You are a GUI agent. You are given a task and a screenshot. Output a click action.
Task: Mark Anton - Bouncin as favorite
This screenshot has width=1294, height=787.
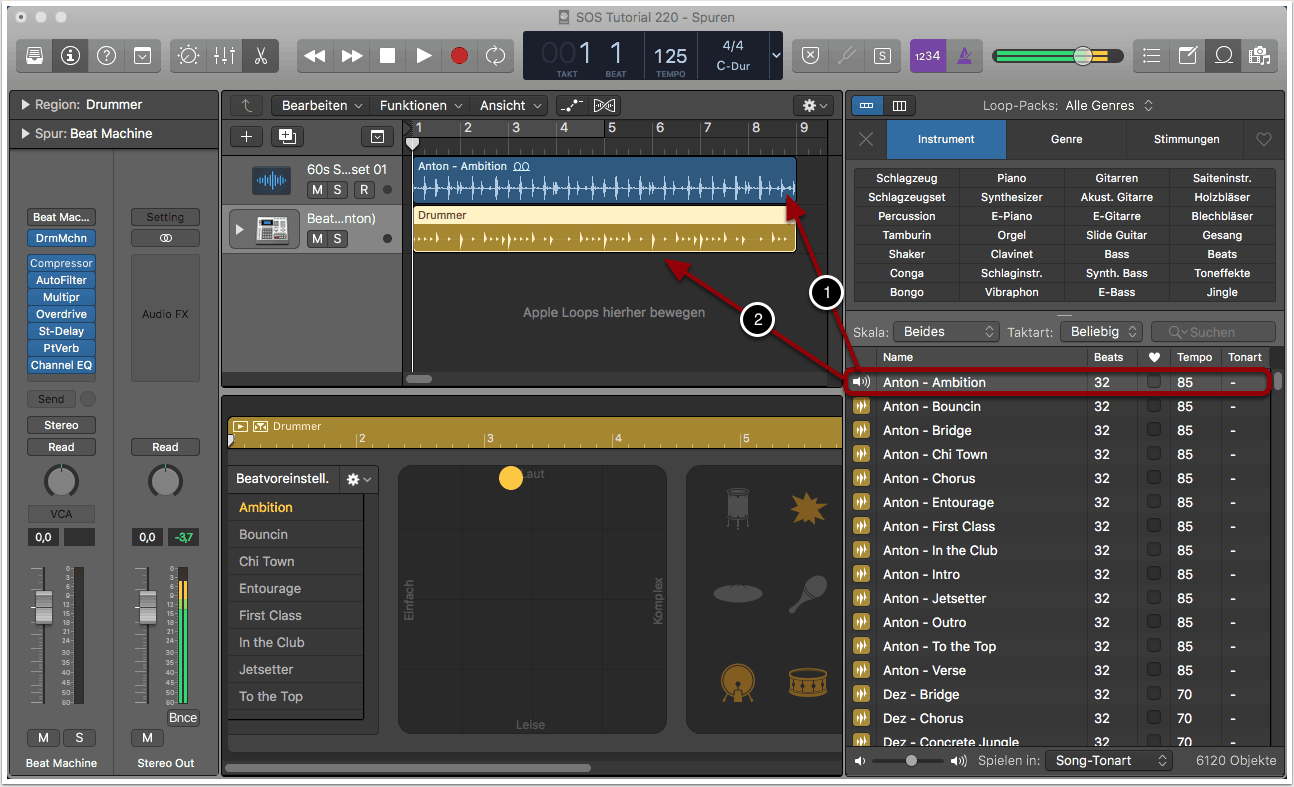coord(1154,406)
